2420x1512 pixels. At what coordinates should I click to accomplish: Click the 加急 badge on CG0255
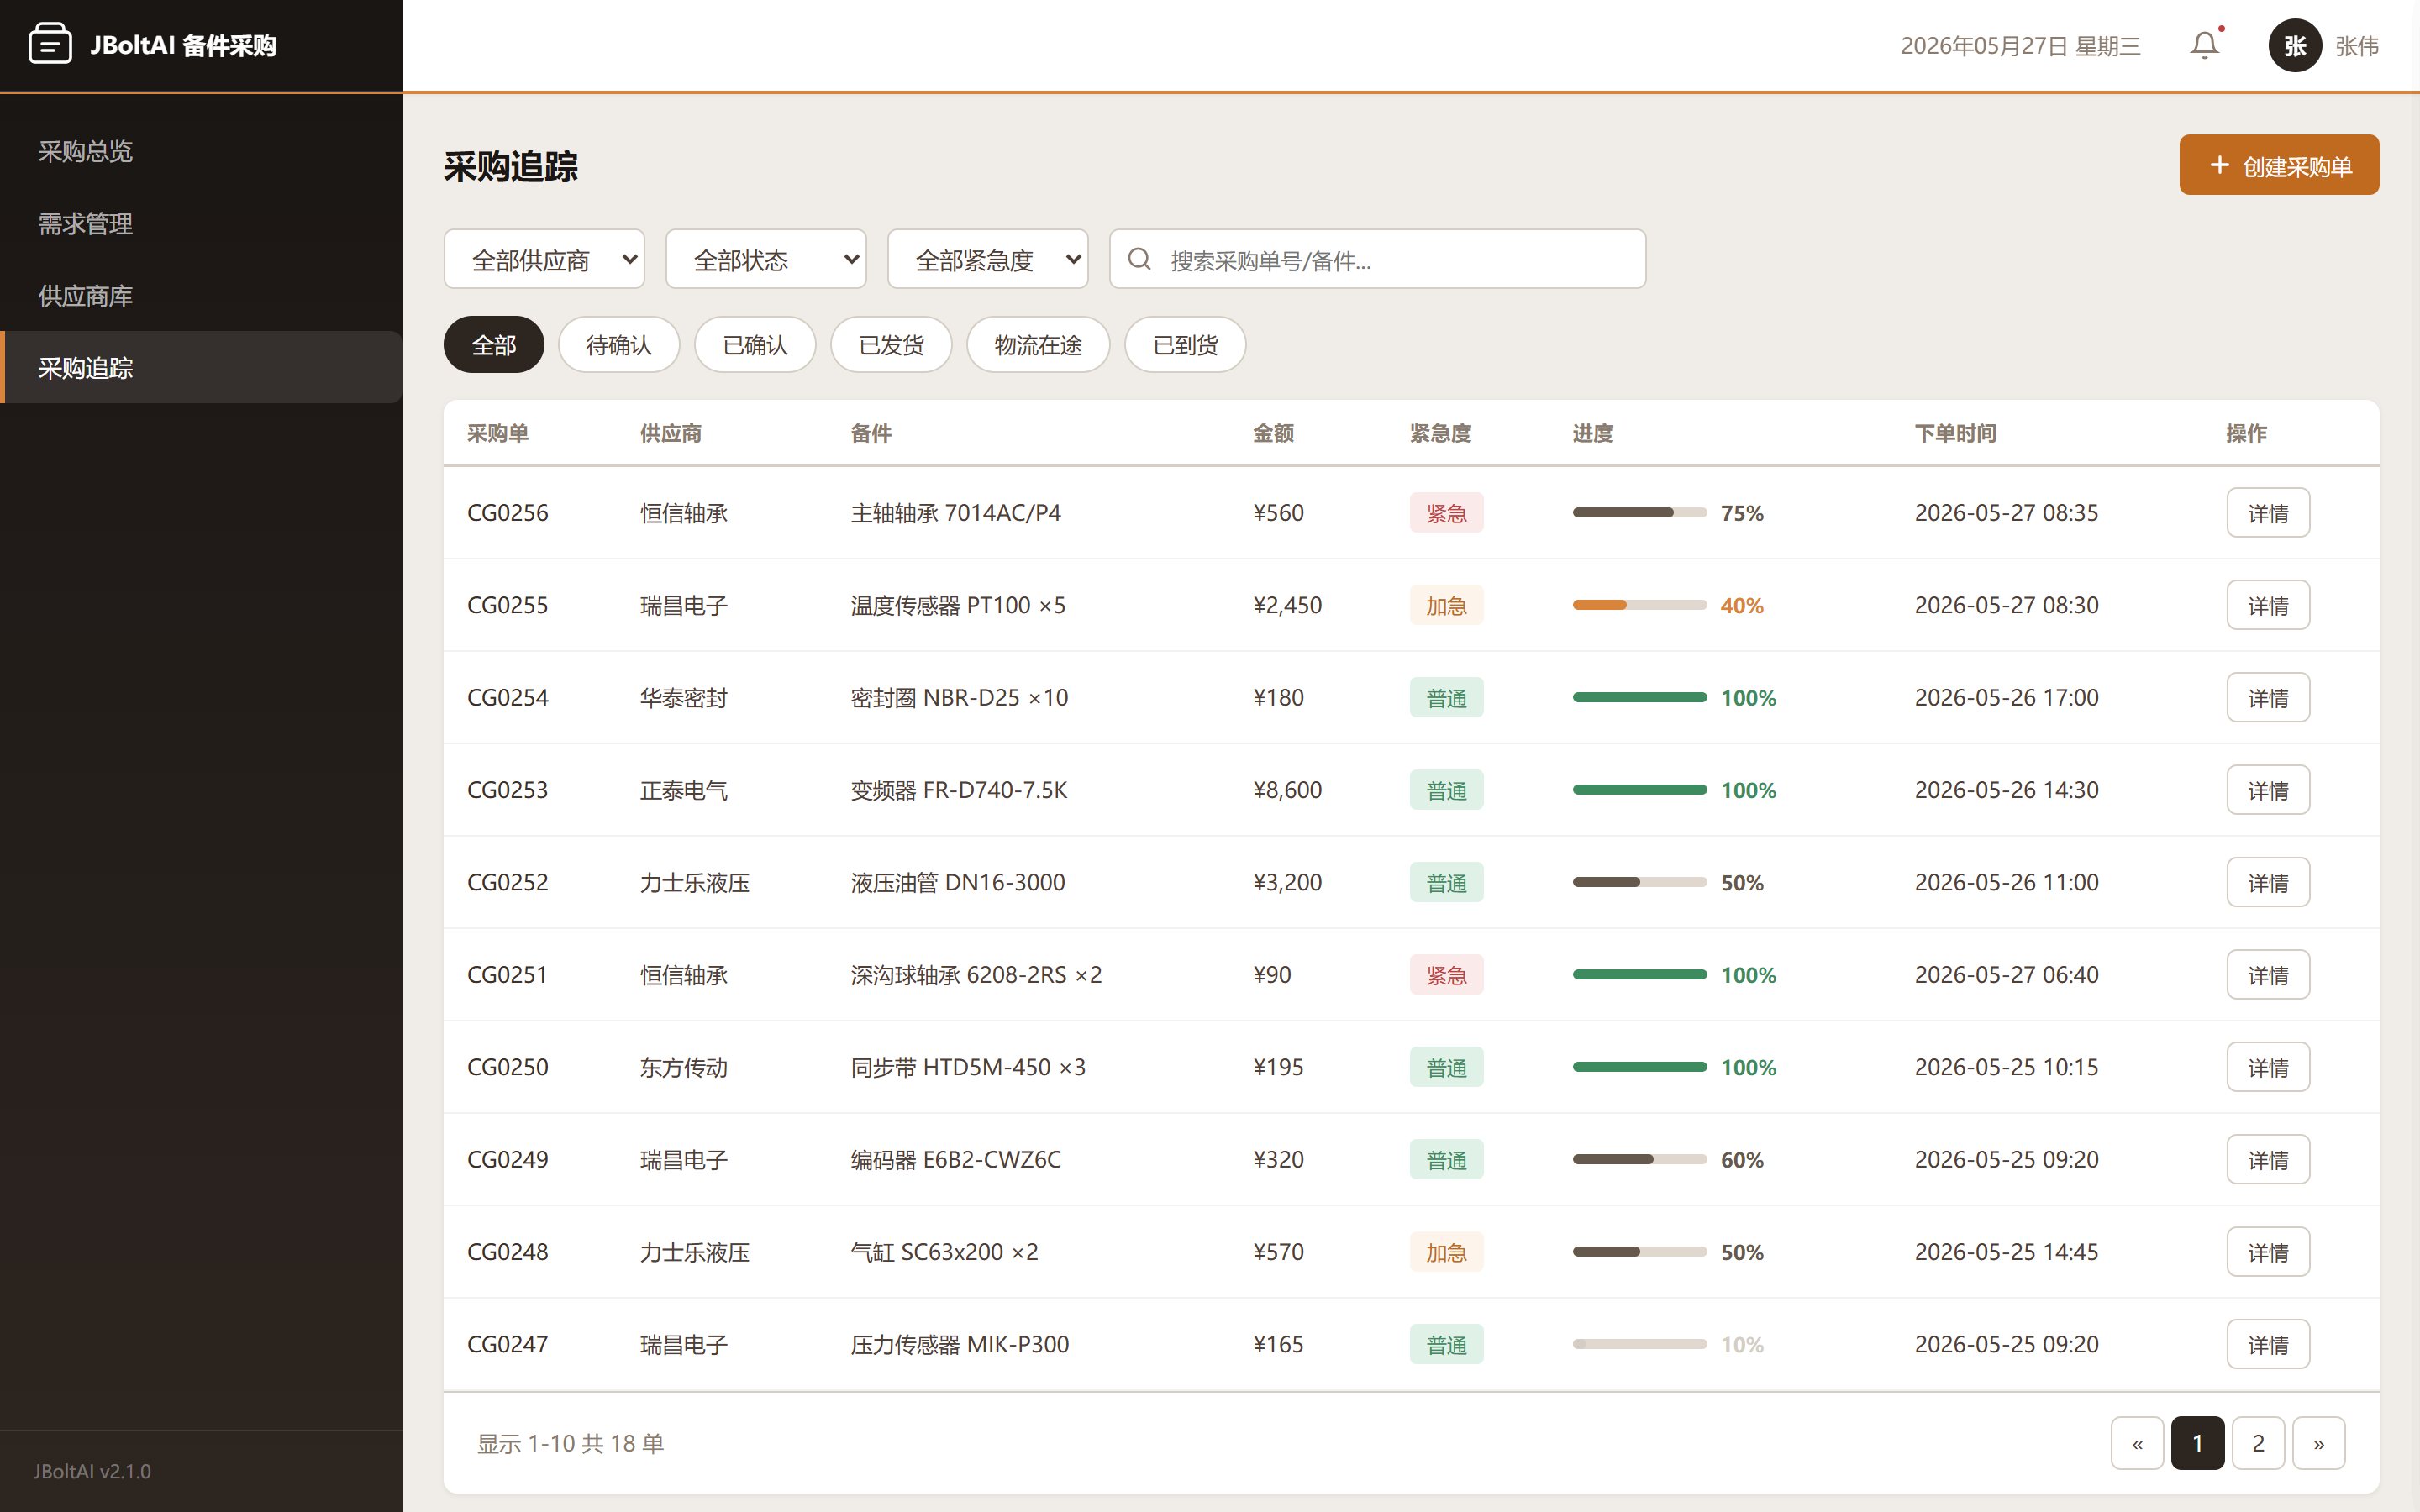point(1446,605)
